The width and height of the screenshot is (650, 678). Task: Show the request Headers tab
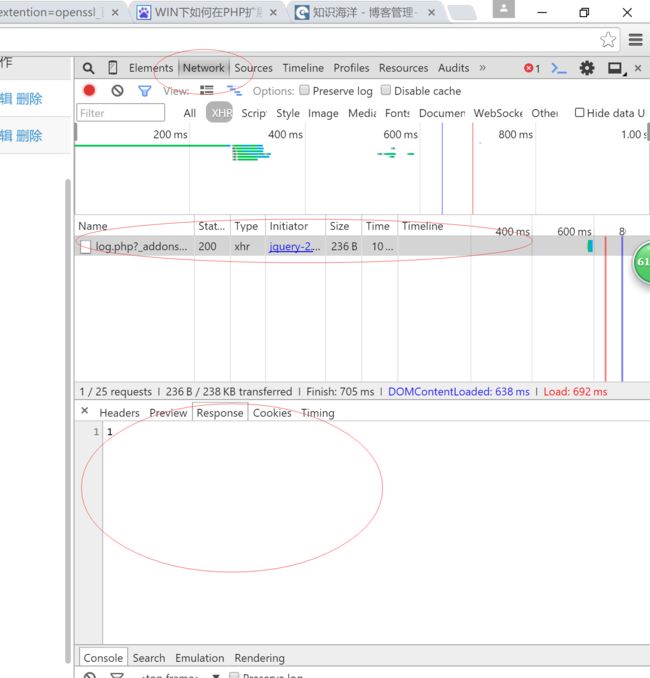(x=119, y=413)
